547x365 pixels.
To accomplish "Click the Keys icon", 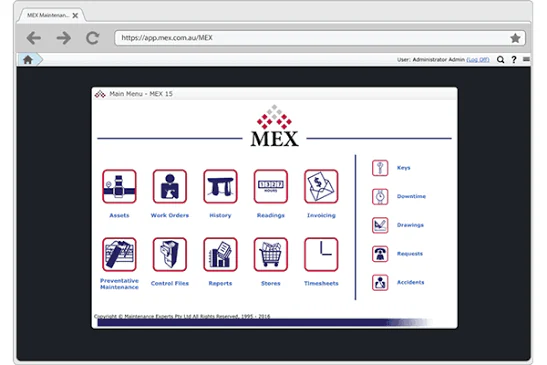I will [380, 168].
